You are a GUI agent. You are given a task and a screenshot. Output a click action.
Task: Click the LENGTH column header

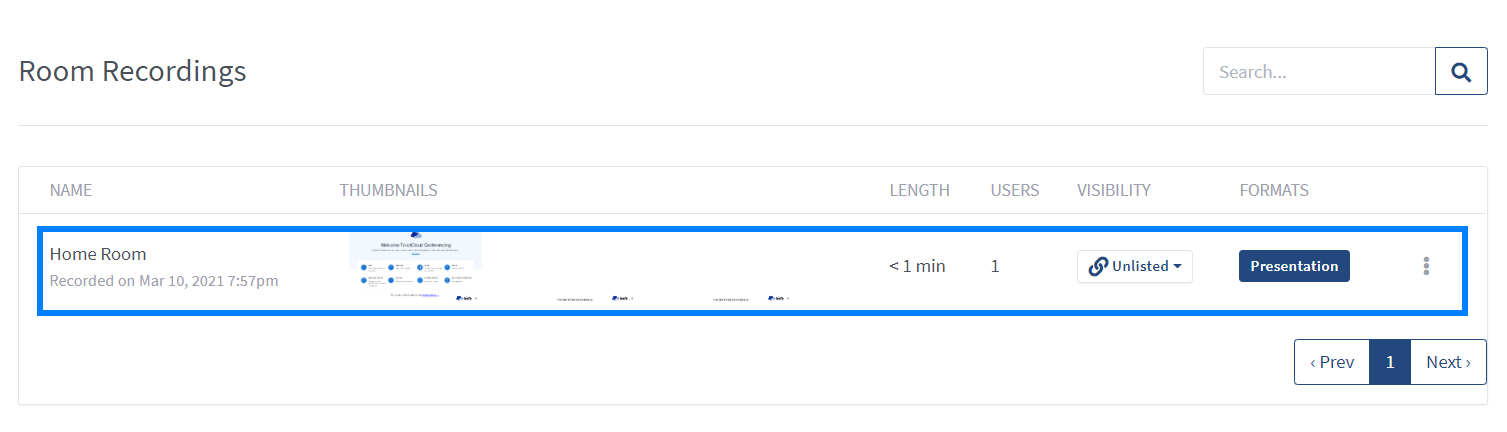[920, 190]
